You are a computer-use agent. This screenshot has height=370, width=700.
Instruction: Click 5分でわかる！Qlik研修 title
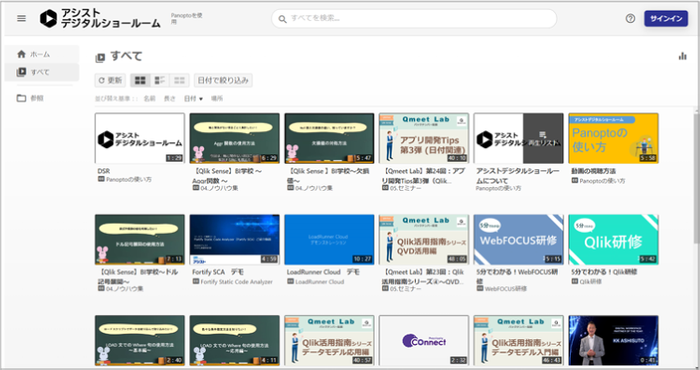(604, 272)
